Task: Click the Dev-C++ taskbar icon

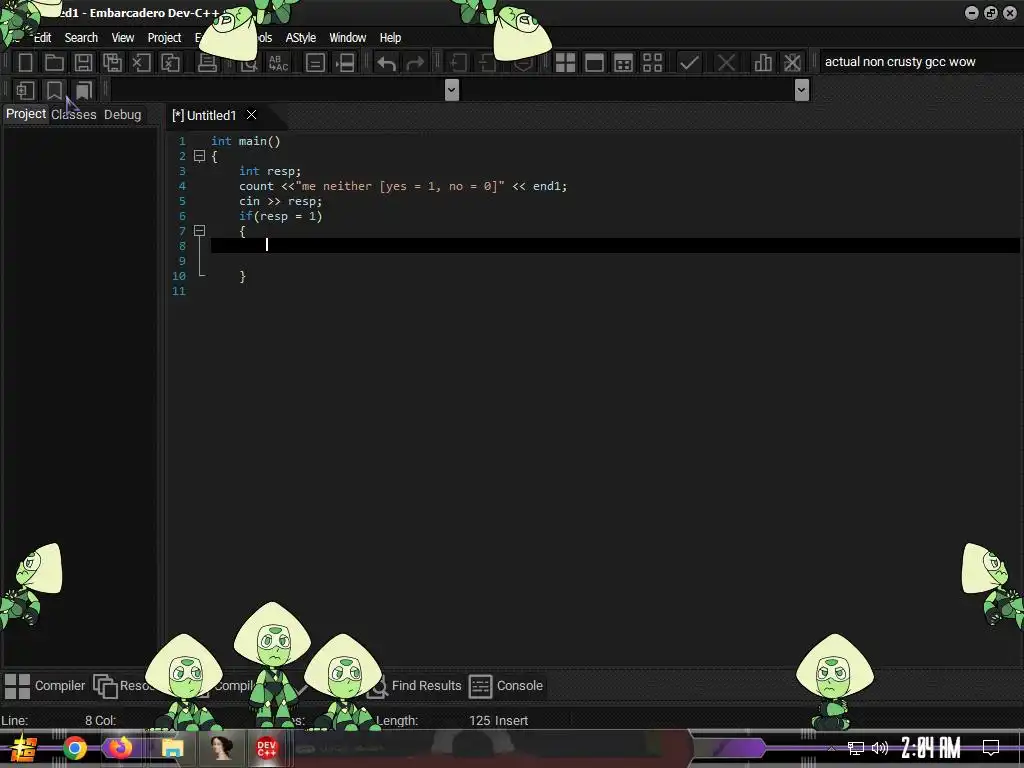Action: click(x=266, y=748)
